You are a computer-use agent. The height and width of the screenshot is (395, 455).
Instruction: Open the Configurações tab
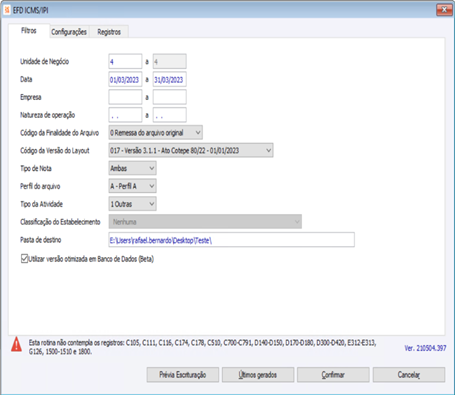[x=69, y=32]
